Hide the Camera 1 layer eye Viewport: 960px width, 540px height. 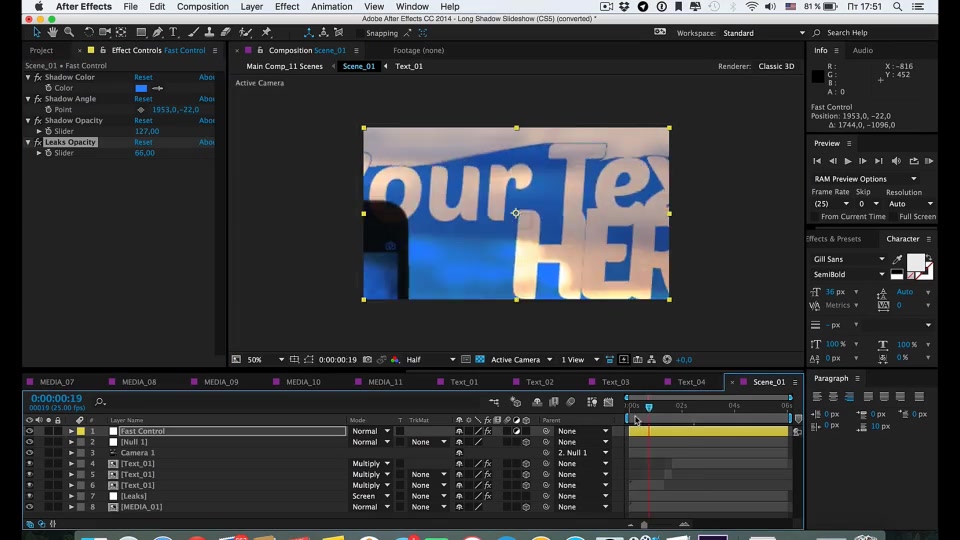coord(29,453)
